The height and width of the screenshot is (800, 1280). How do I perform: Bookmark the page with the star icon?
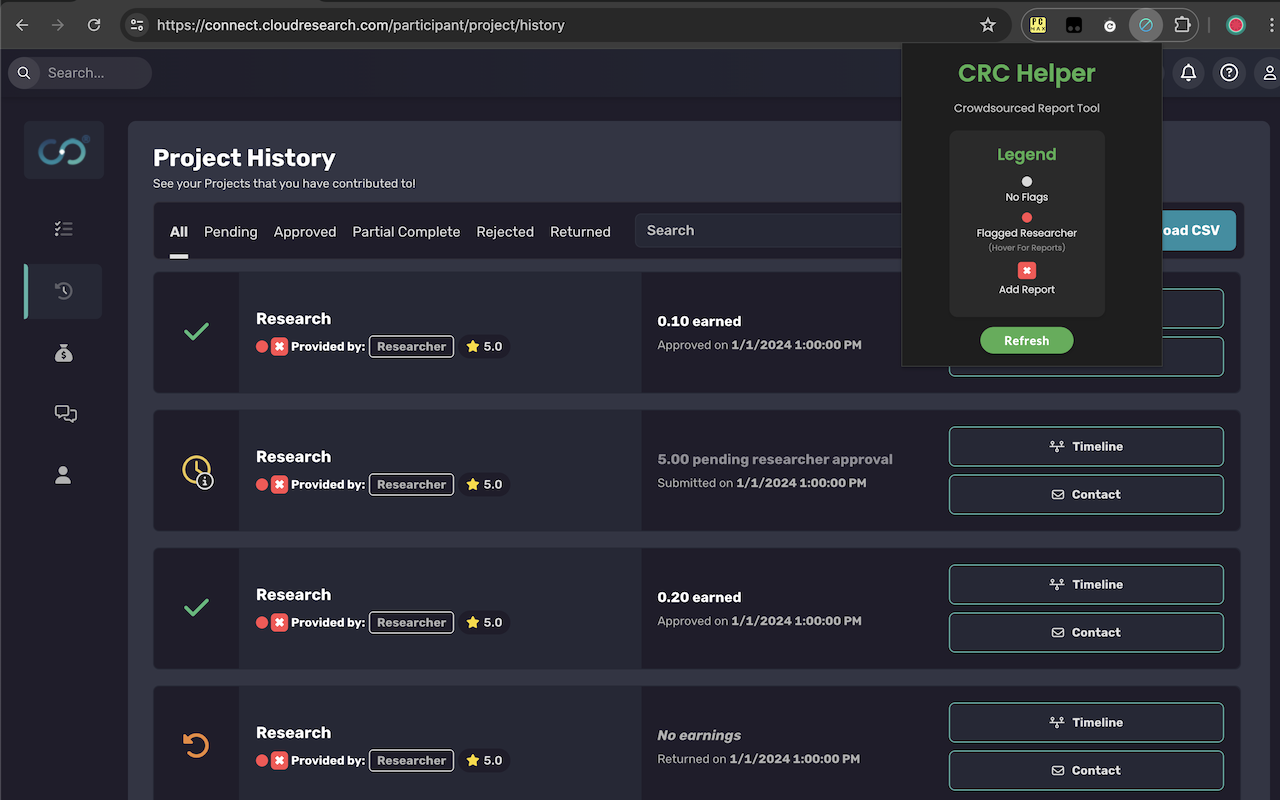[988, 24]
